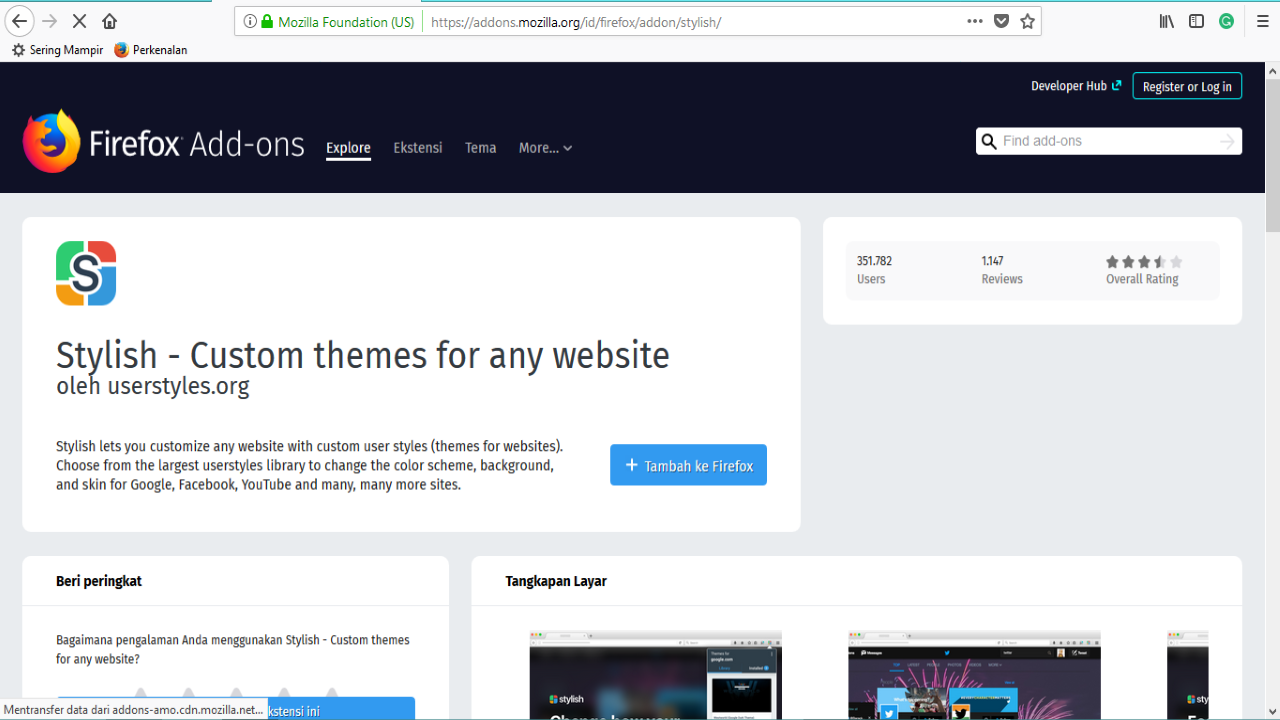1280x720 pixels.
Task: Click the Firefox Add-ons logo
Action: tap(163, 142)
